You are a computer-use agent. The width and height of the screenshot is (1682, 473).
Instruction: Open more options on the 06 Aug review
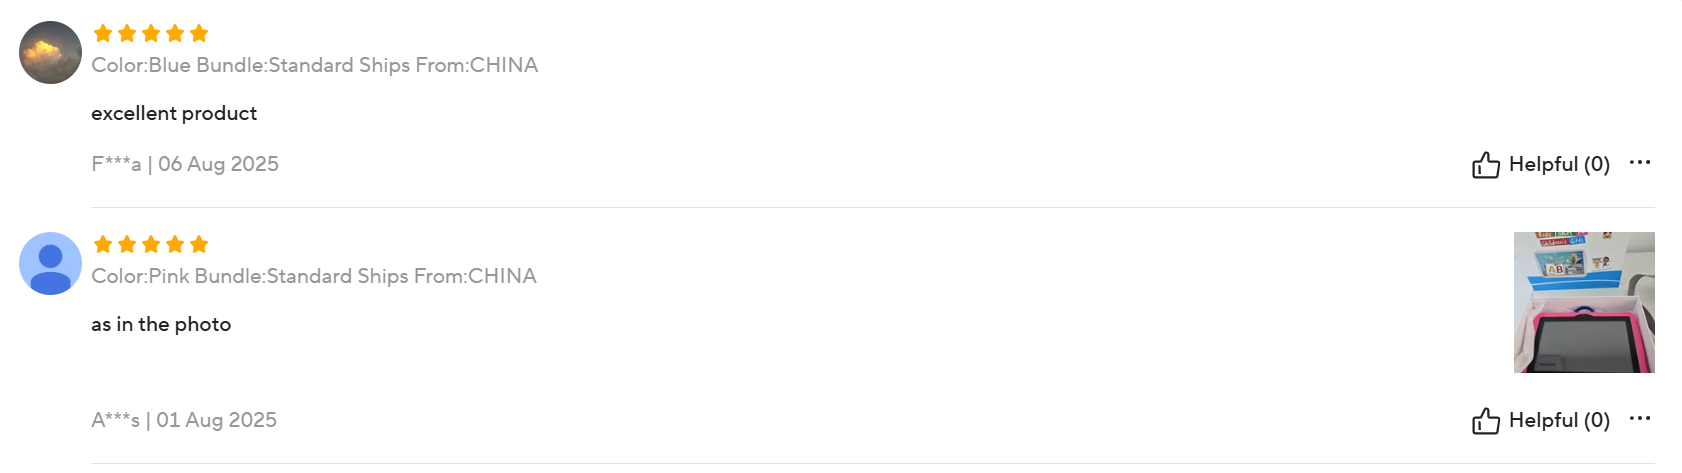[x=1640, y=162]
